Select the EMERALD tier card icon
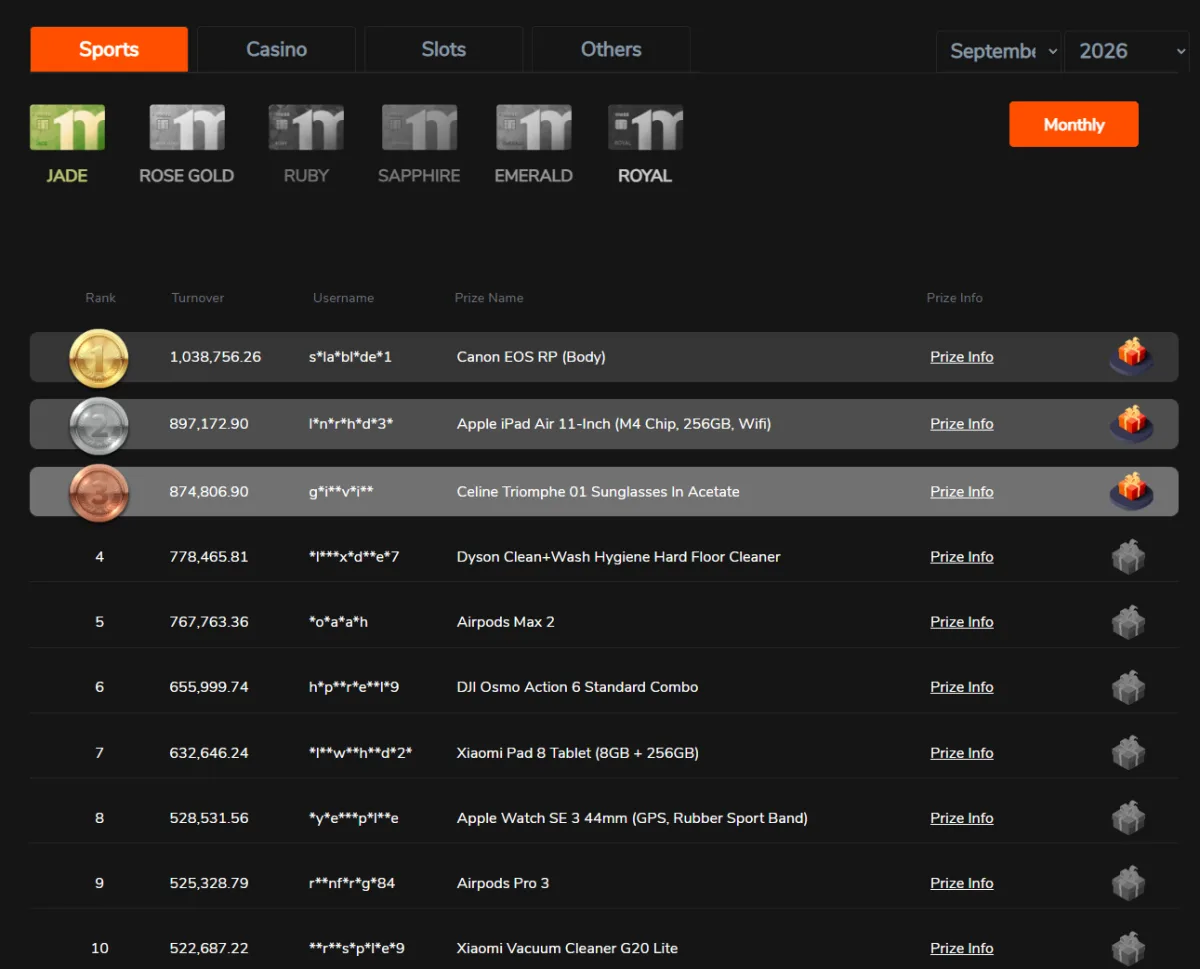Image resolution: width=1200 pixels, height=969 pixels. (x=534, y=128)
